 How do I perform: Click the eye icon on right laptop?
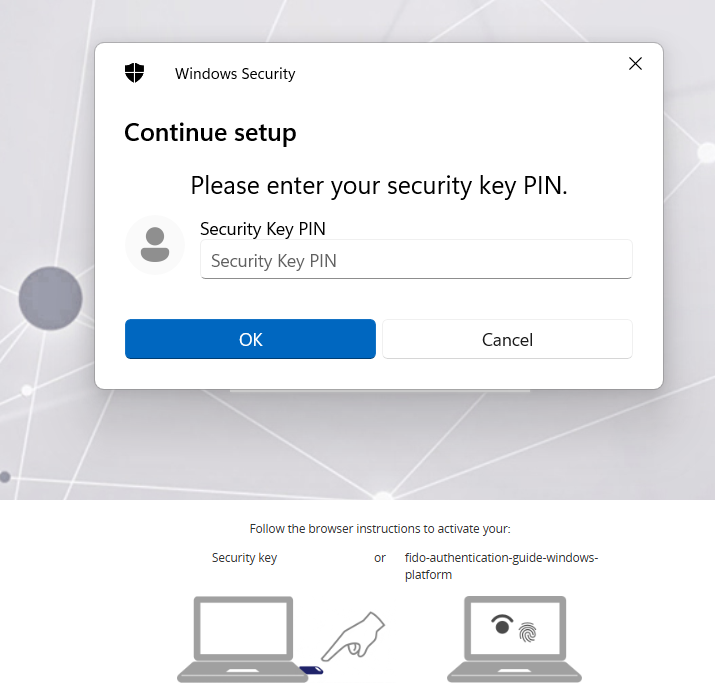[502, 625]
